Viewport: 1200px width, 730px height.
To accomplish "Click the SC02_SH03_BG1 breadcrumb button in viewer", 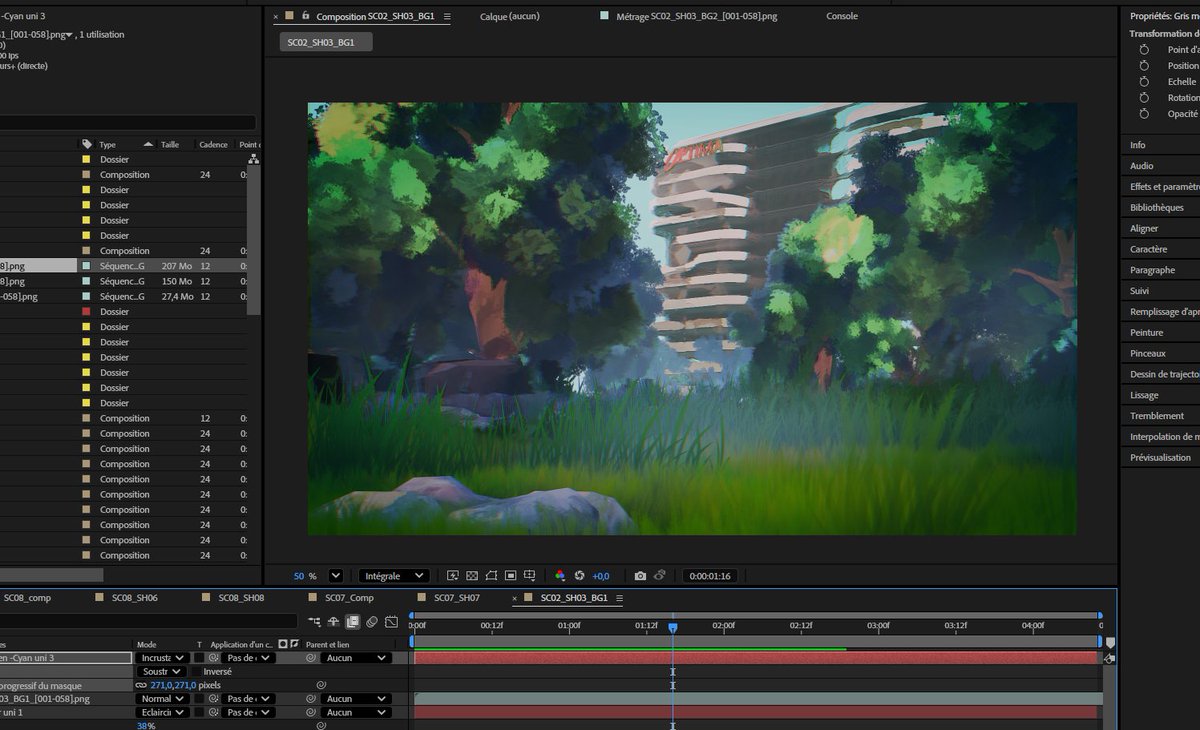I will click(x=326, y=42).
